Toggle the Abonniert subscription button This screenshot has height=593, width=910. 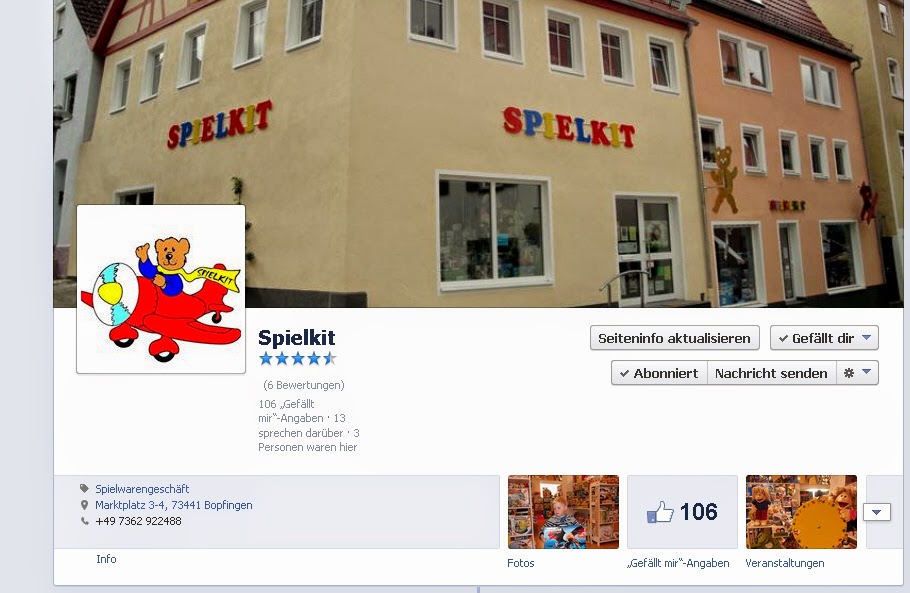pos(659,373)
